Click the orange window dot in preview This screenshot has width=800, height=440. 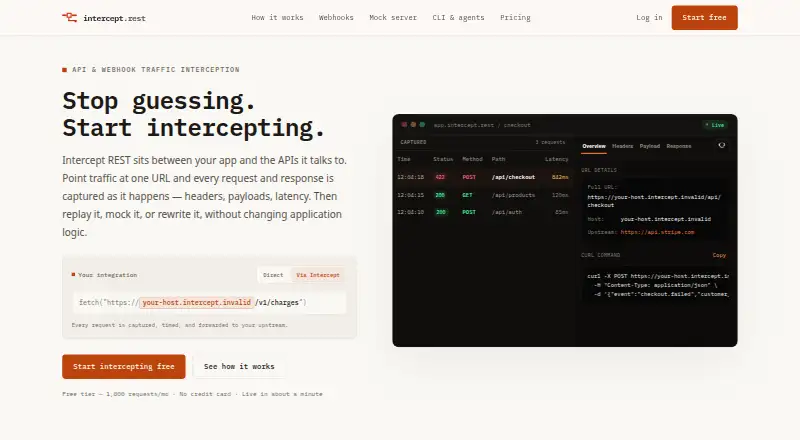[413, 125]
